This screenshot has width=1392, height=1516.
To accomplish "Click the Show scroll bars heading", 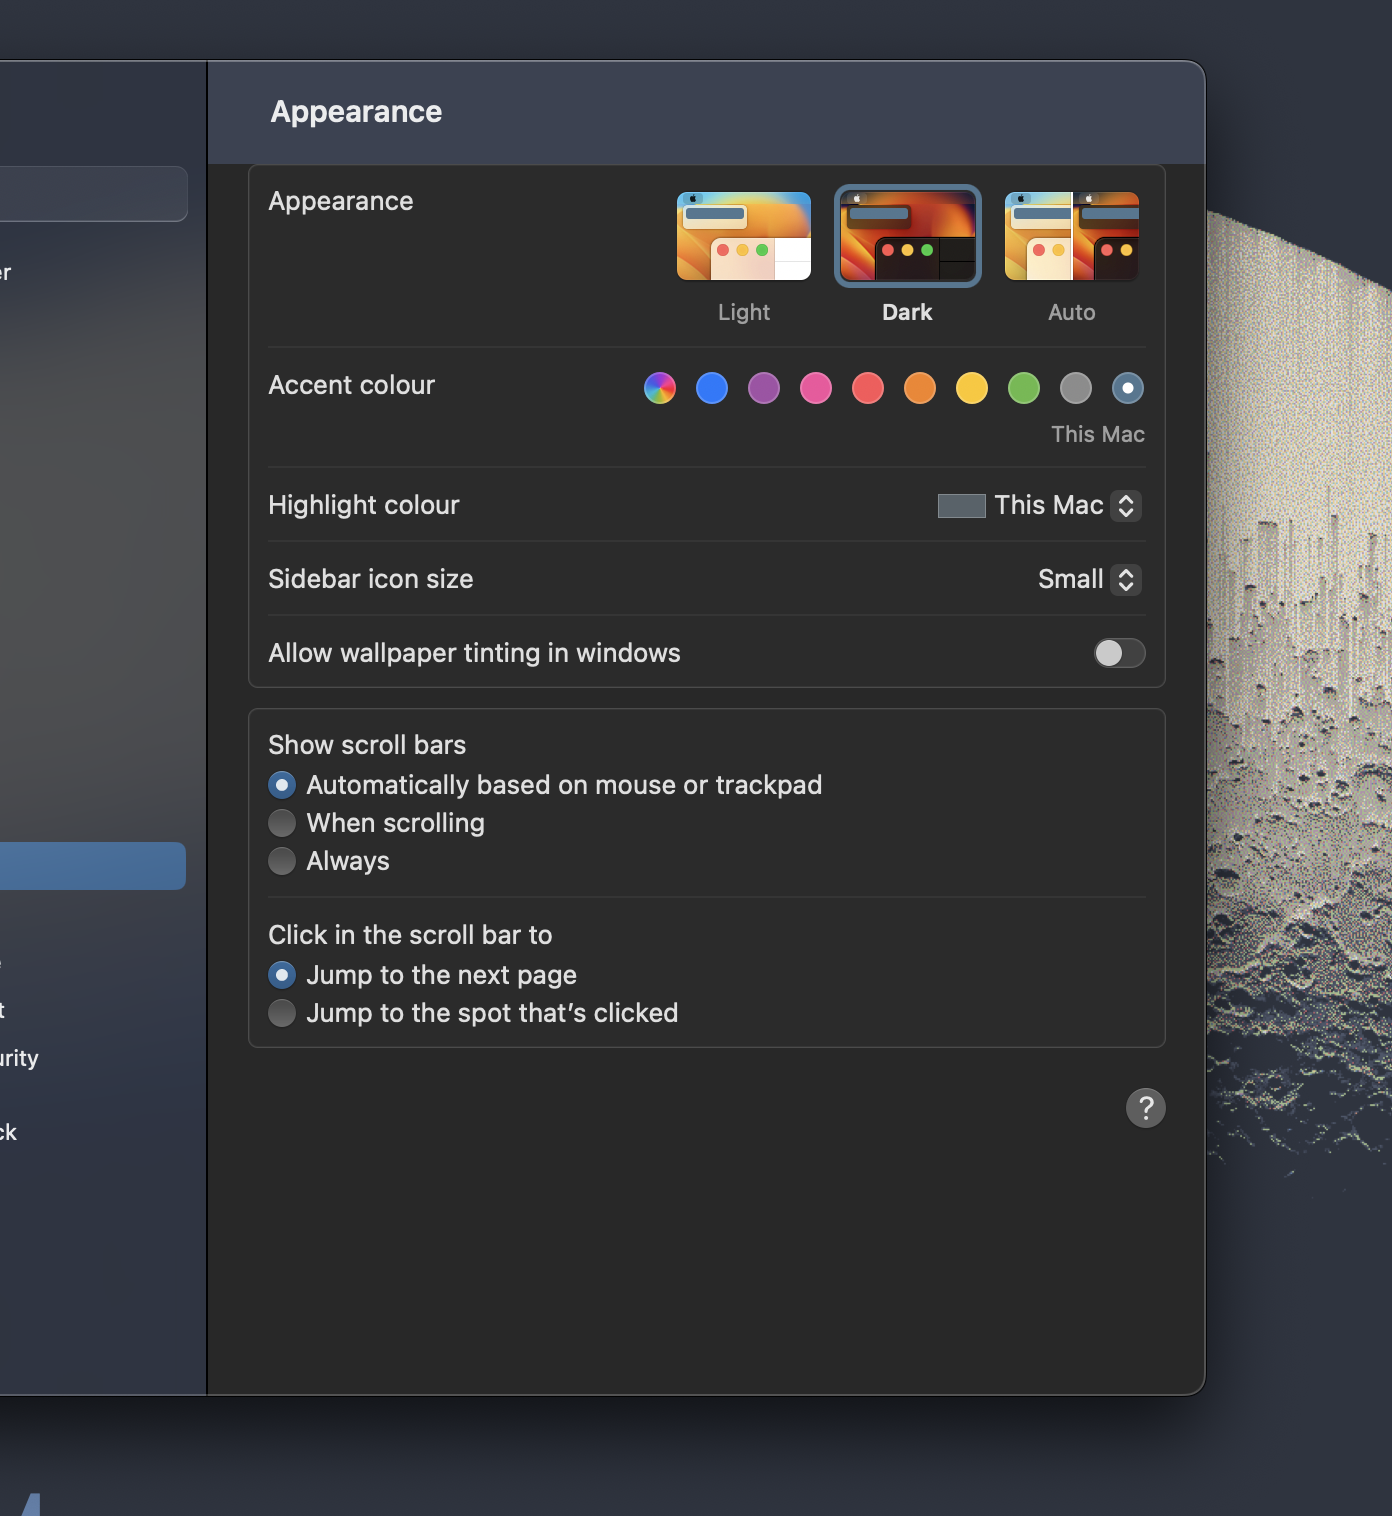I will click(367, 745).
